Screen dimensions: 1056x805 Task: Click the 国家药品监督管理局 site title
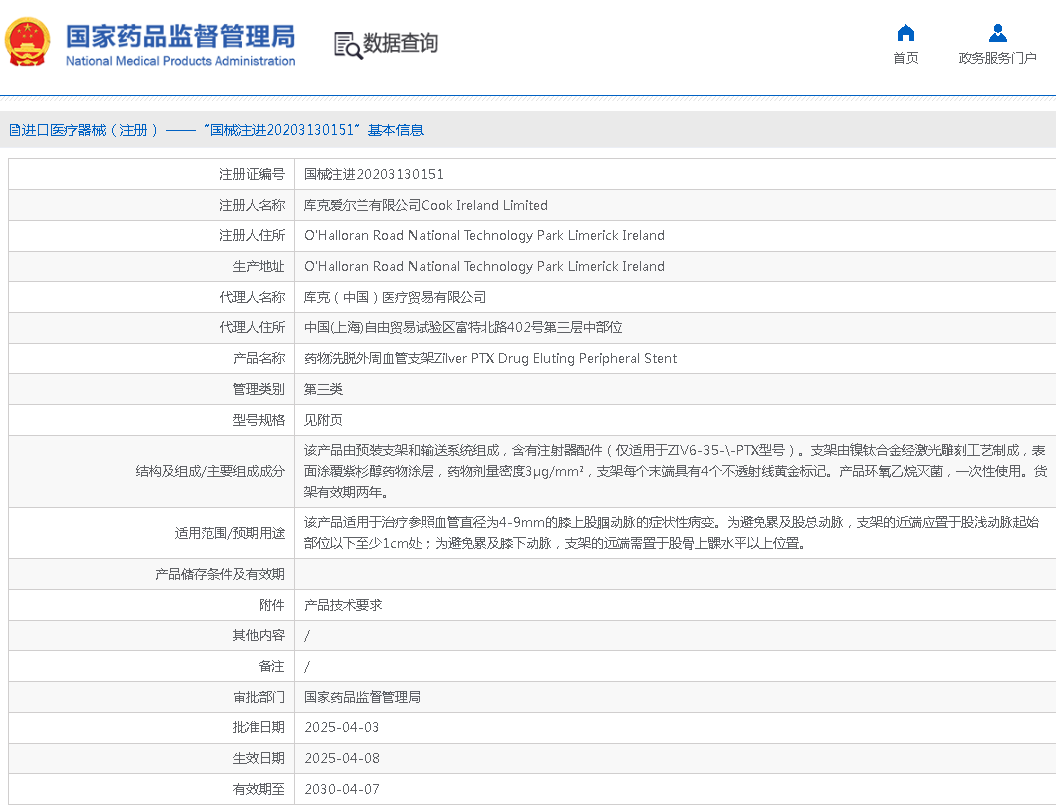[180, 36]
